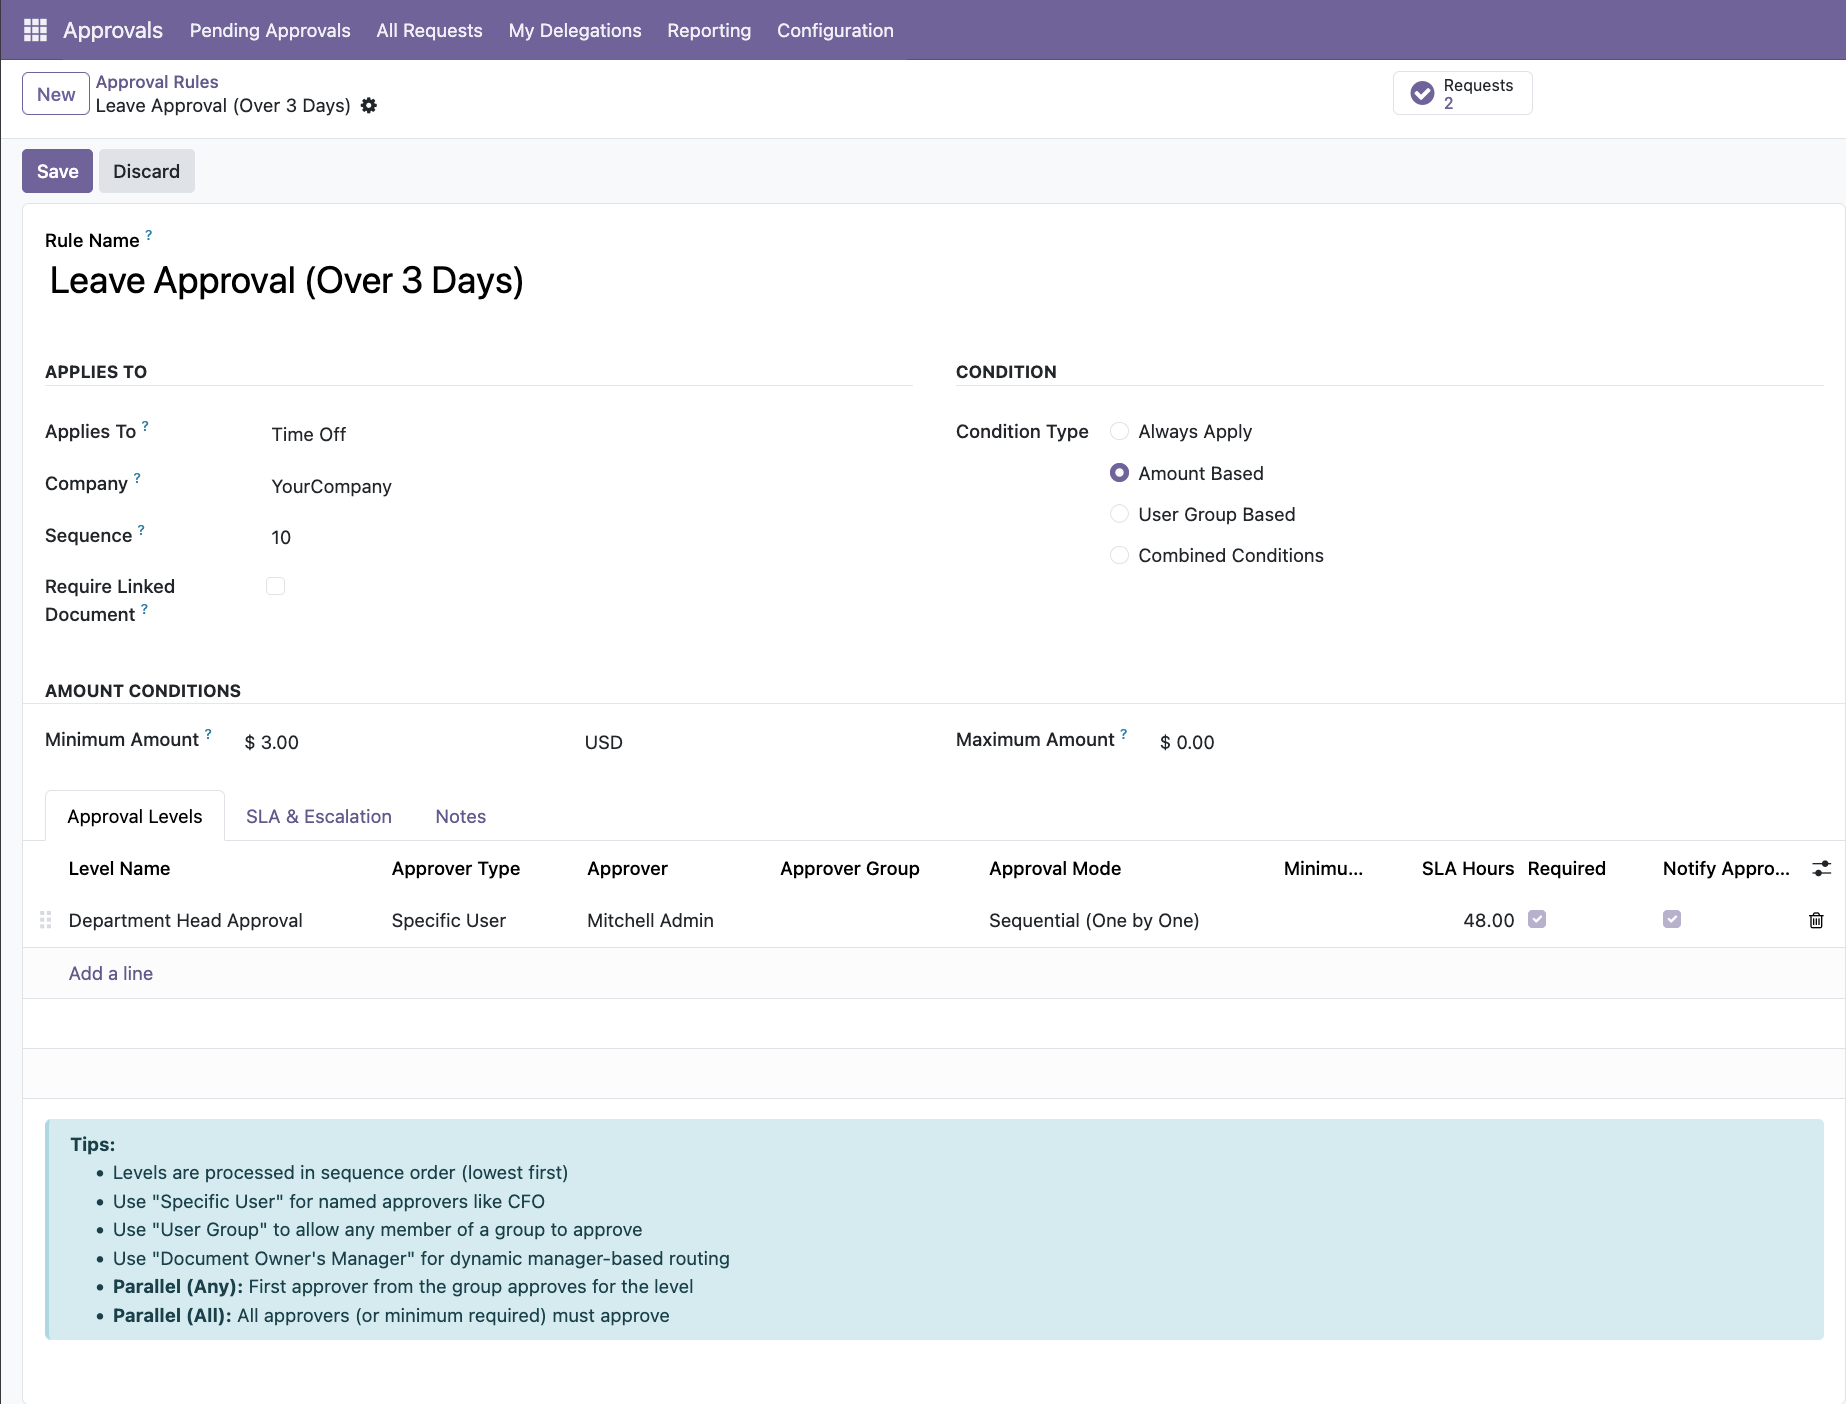Save the approval rule

coord(56,170)
